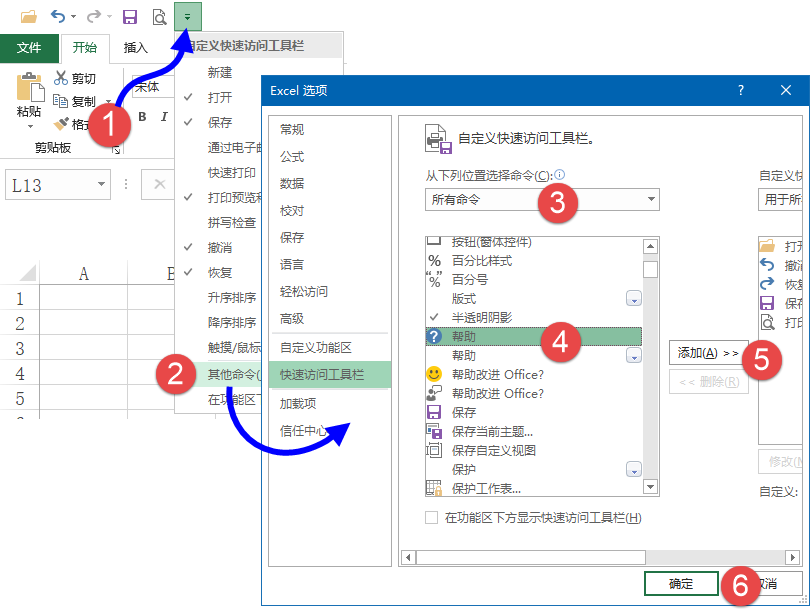Image resolution: width=812 pixels, height=612 pixels.
Task: Uncheck 打印预览 in the customization menu
Action: tap(235, 197)
